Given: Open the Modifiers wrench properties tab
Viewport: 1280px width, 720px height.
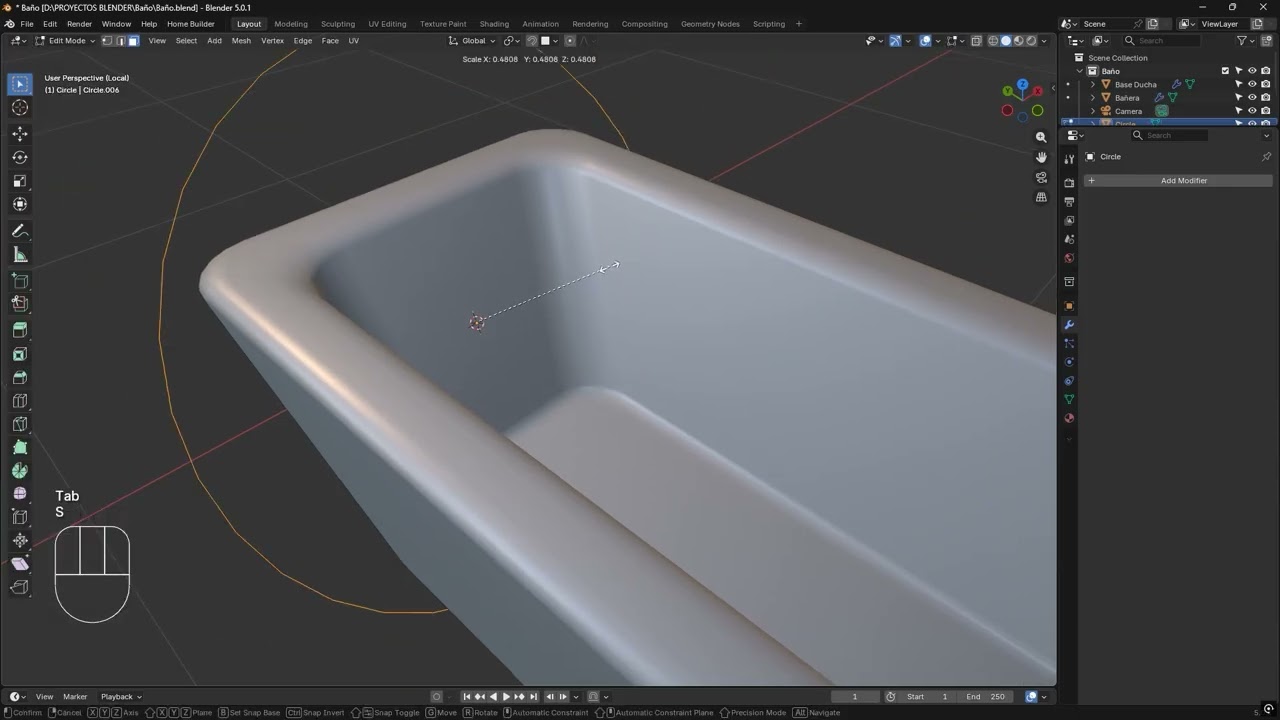Looking at the screenshot, I should tap(1069, 325).
